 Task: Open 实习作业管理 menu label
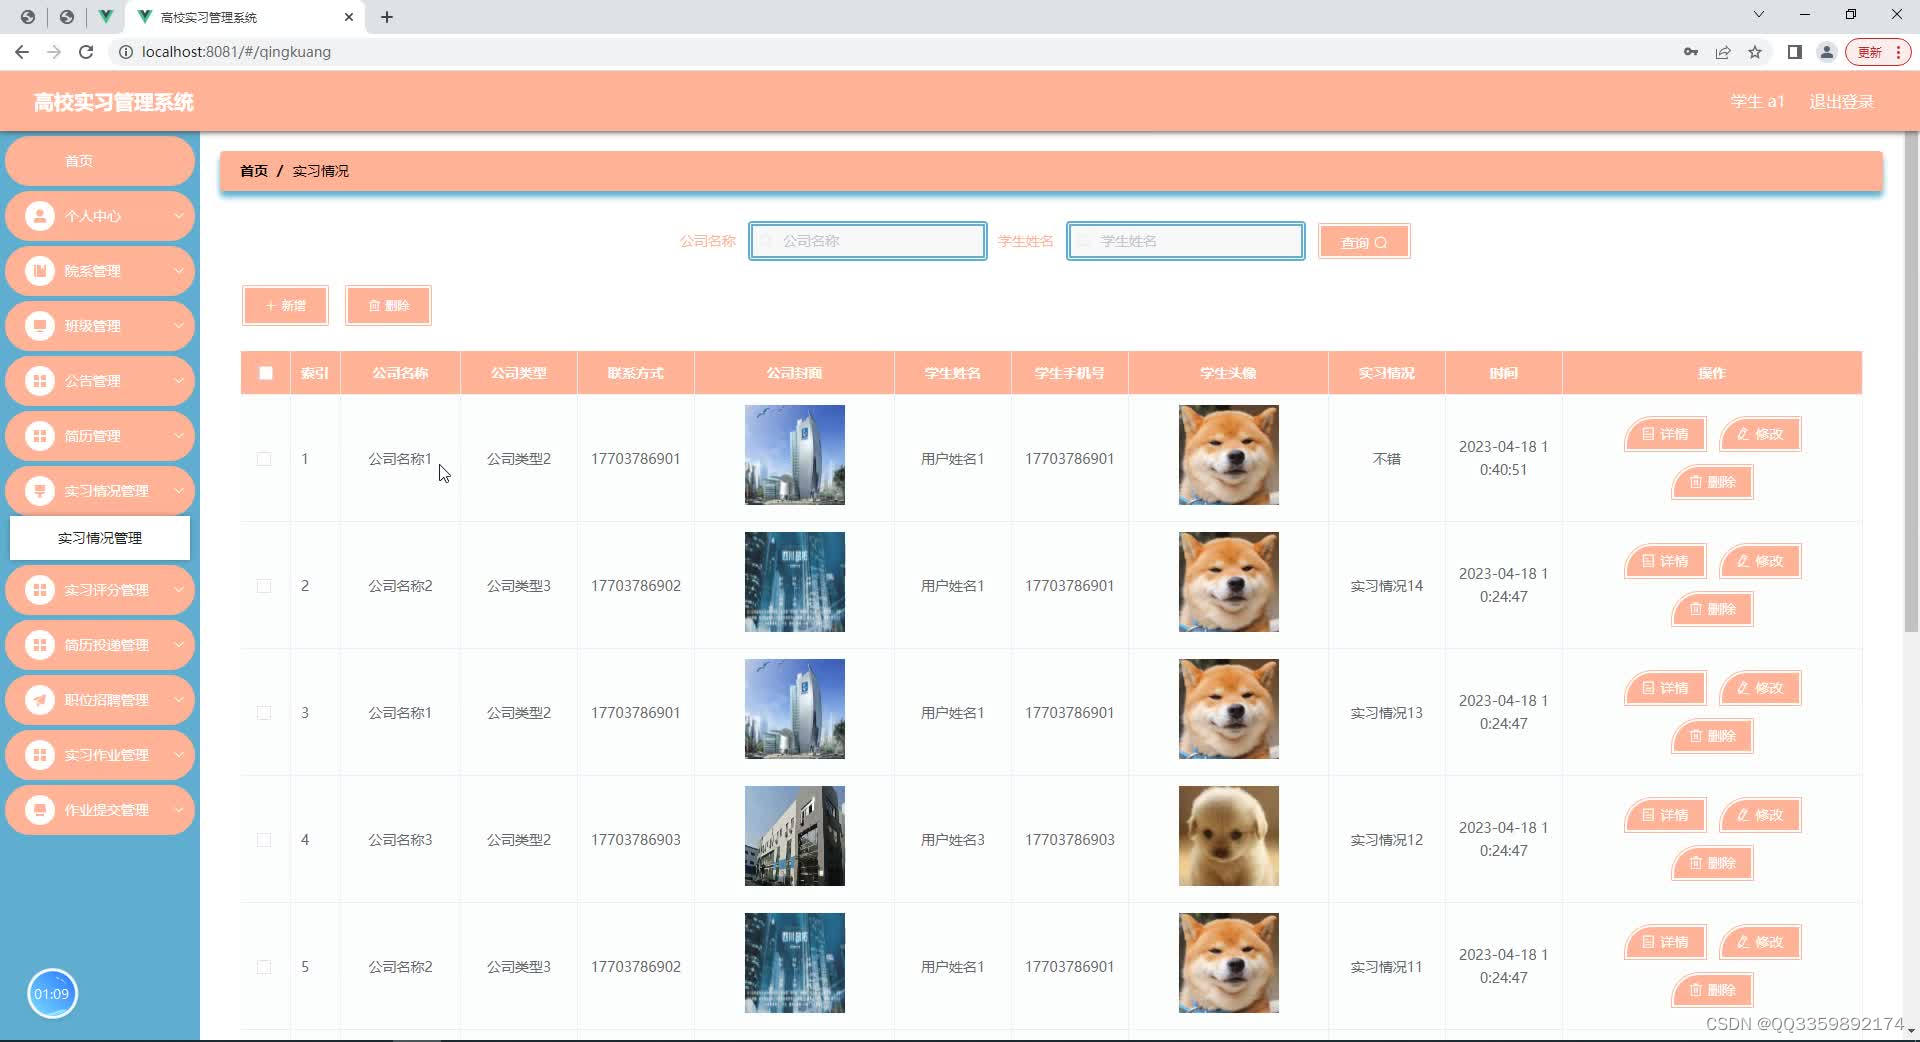pyautogui.click(x=106, y=755)
